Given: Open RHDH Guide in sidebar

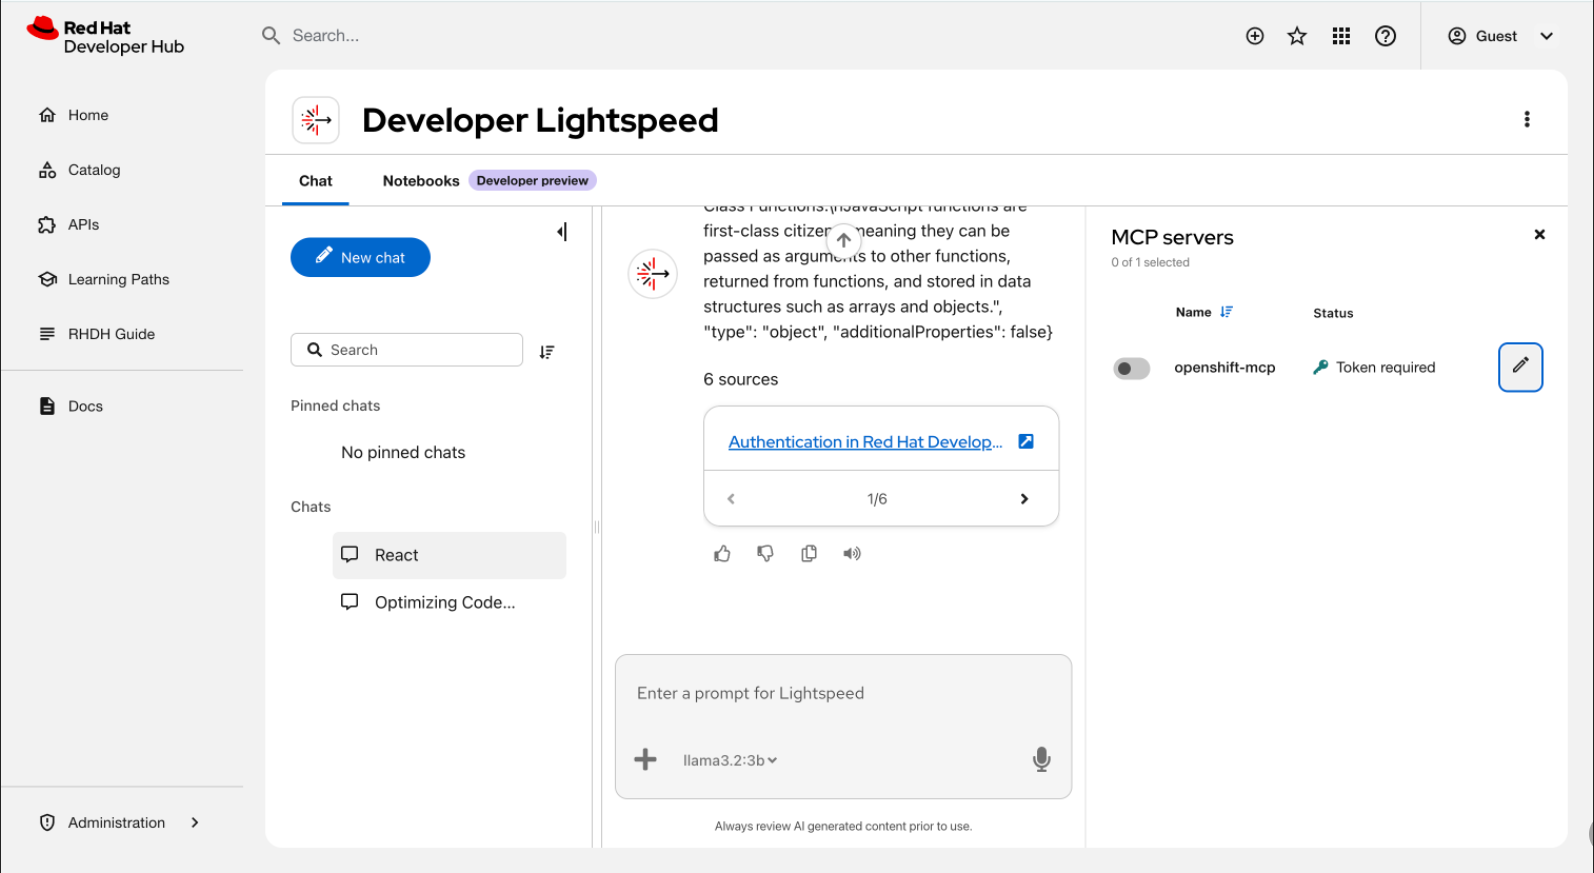Looking at the screenshot, I should (x=111, y=334).
